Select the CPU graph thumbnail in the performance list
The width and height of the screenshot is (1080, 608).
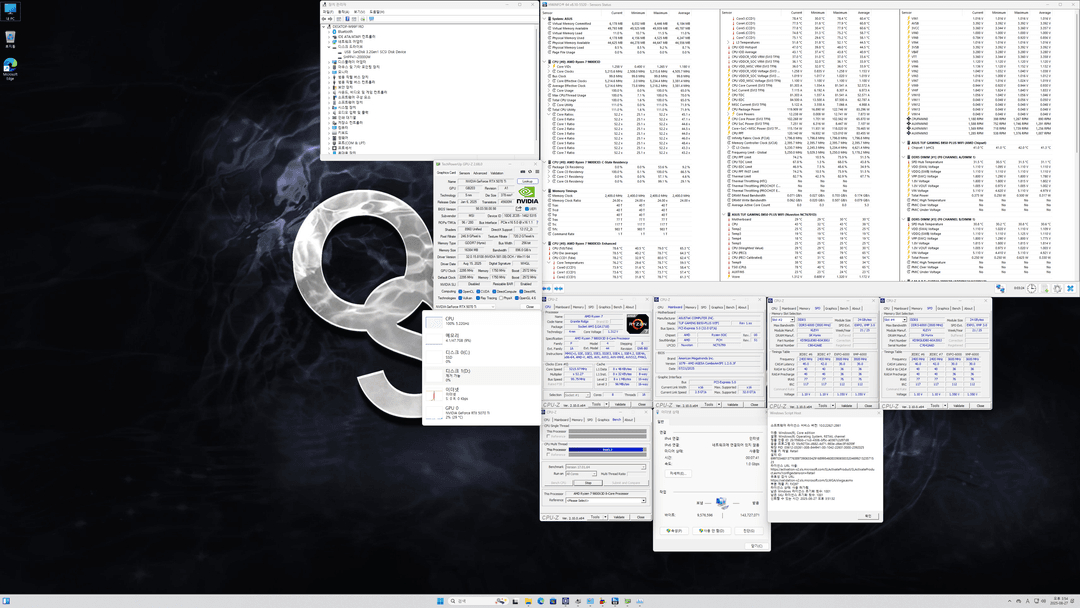click(x=434, y=322)
